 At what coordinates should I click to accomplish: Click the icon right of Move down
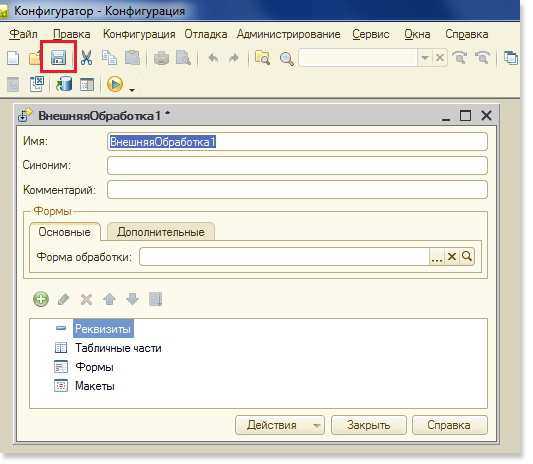pyautogui.click(x=155, y=299)
